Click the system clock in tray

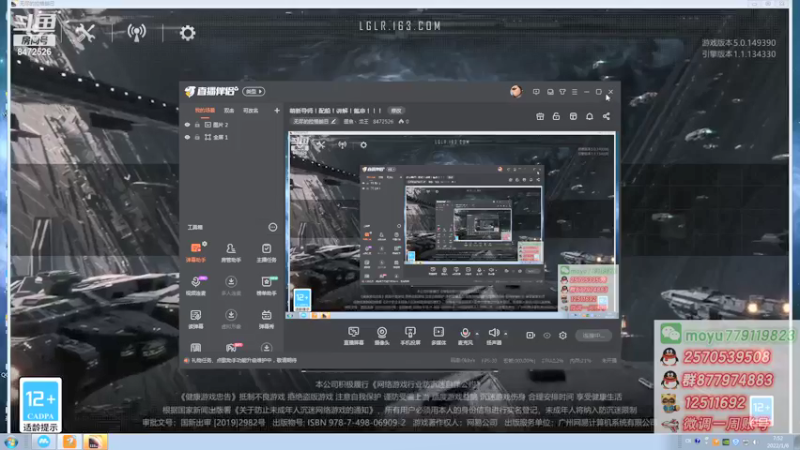pyautogui.click(x=778, y=442)
